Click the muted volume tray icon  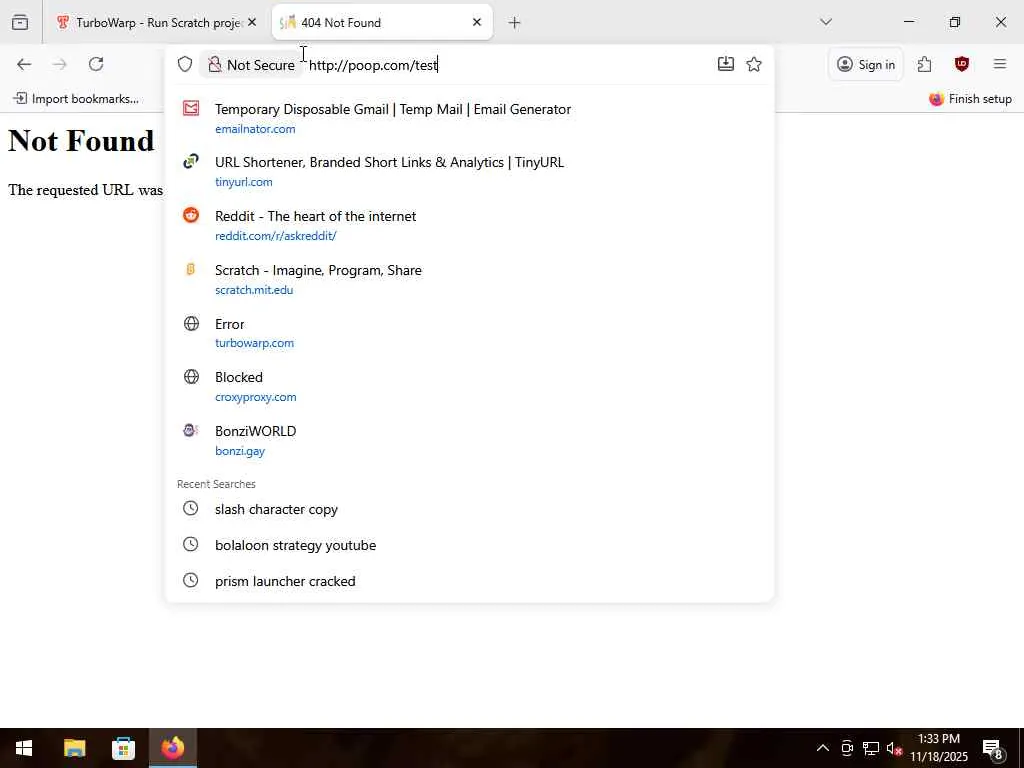tap(894, 748)
